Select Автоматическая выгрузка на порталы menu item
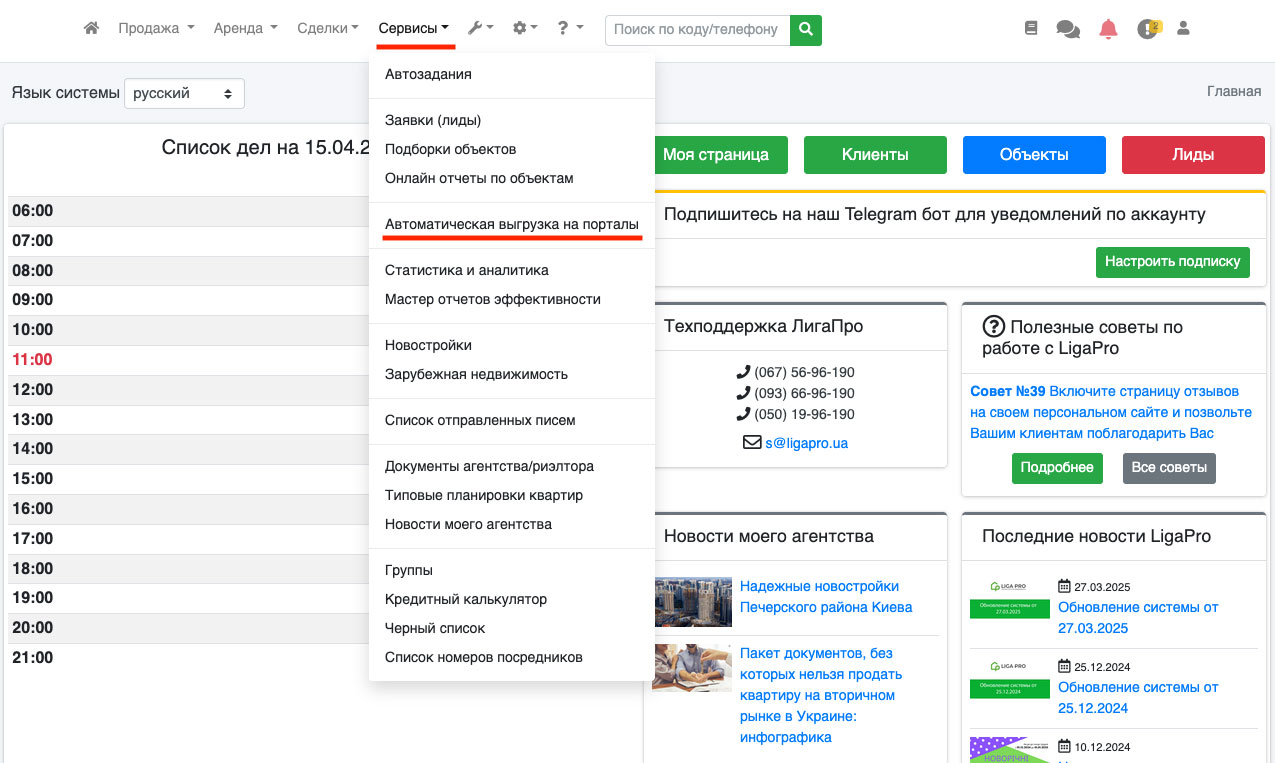The image size is (1275, 763). pos(511,225)
